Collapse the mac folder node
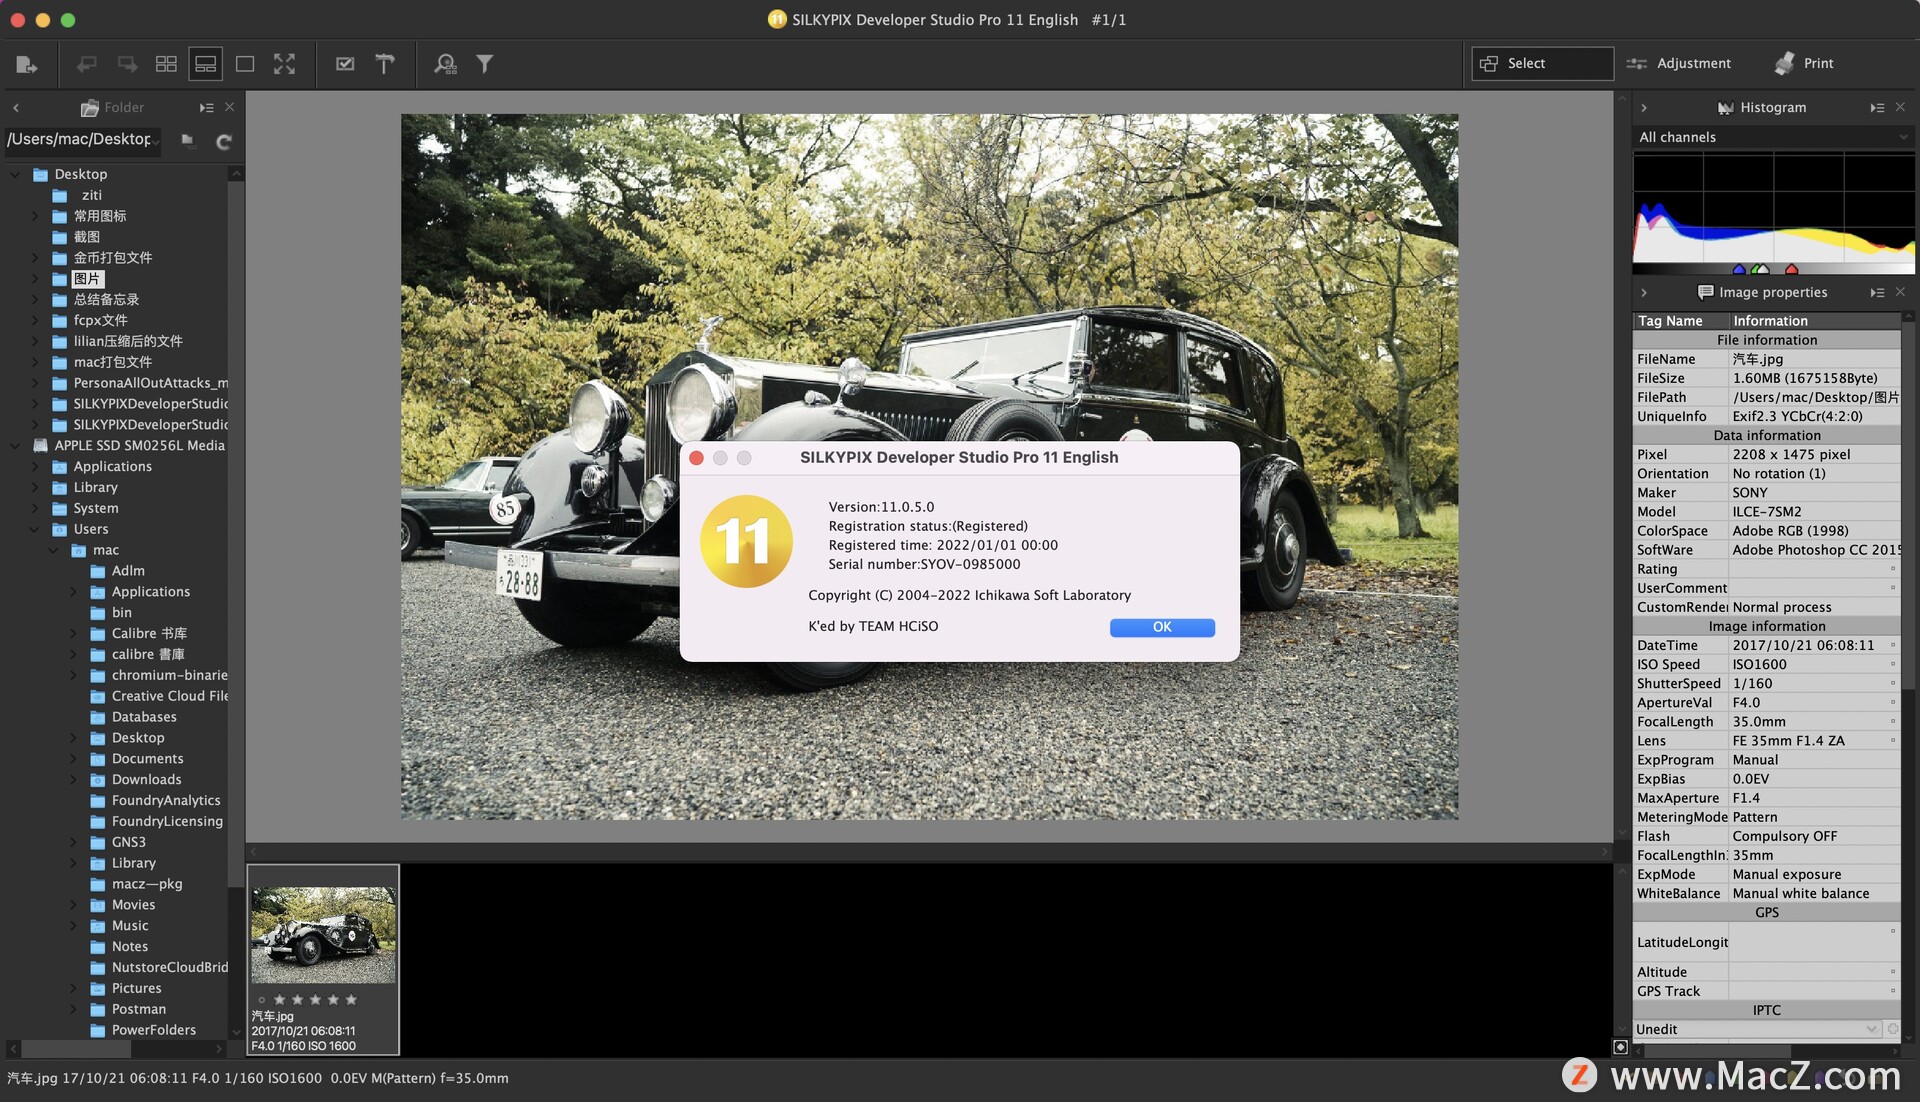Screen dimensions: 1920x1102 point(53,550)
